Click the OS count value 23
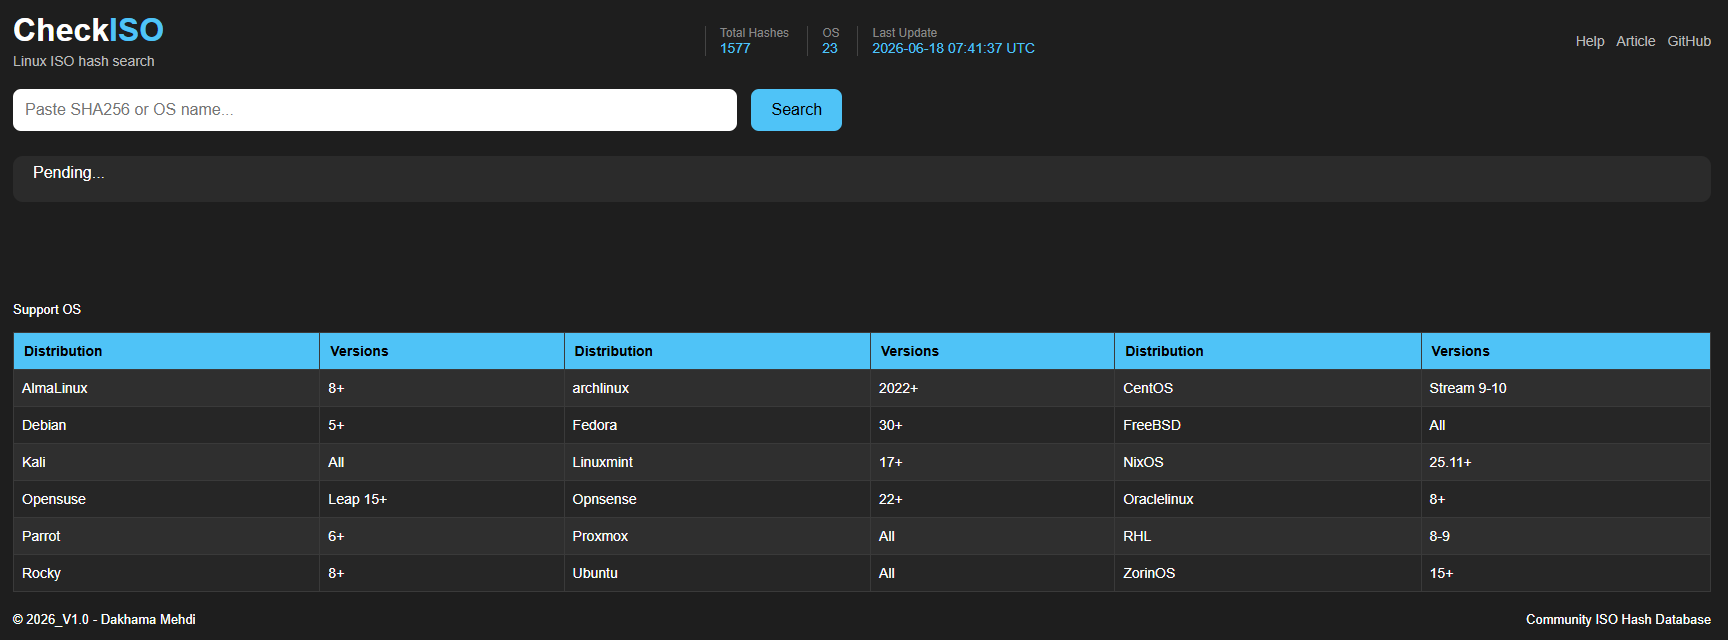 tap(830, 48)
